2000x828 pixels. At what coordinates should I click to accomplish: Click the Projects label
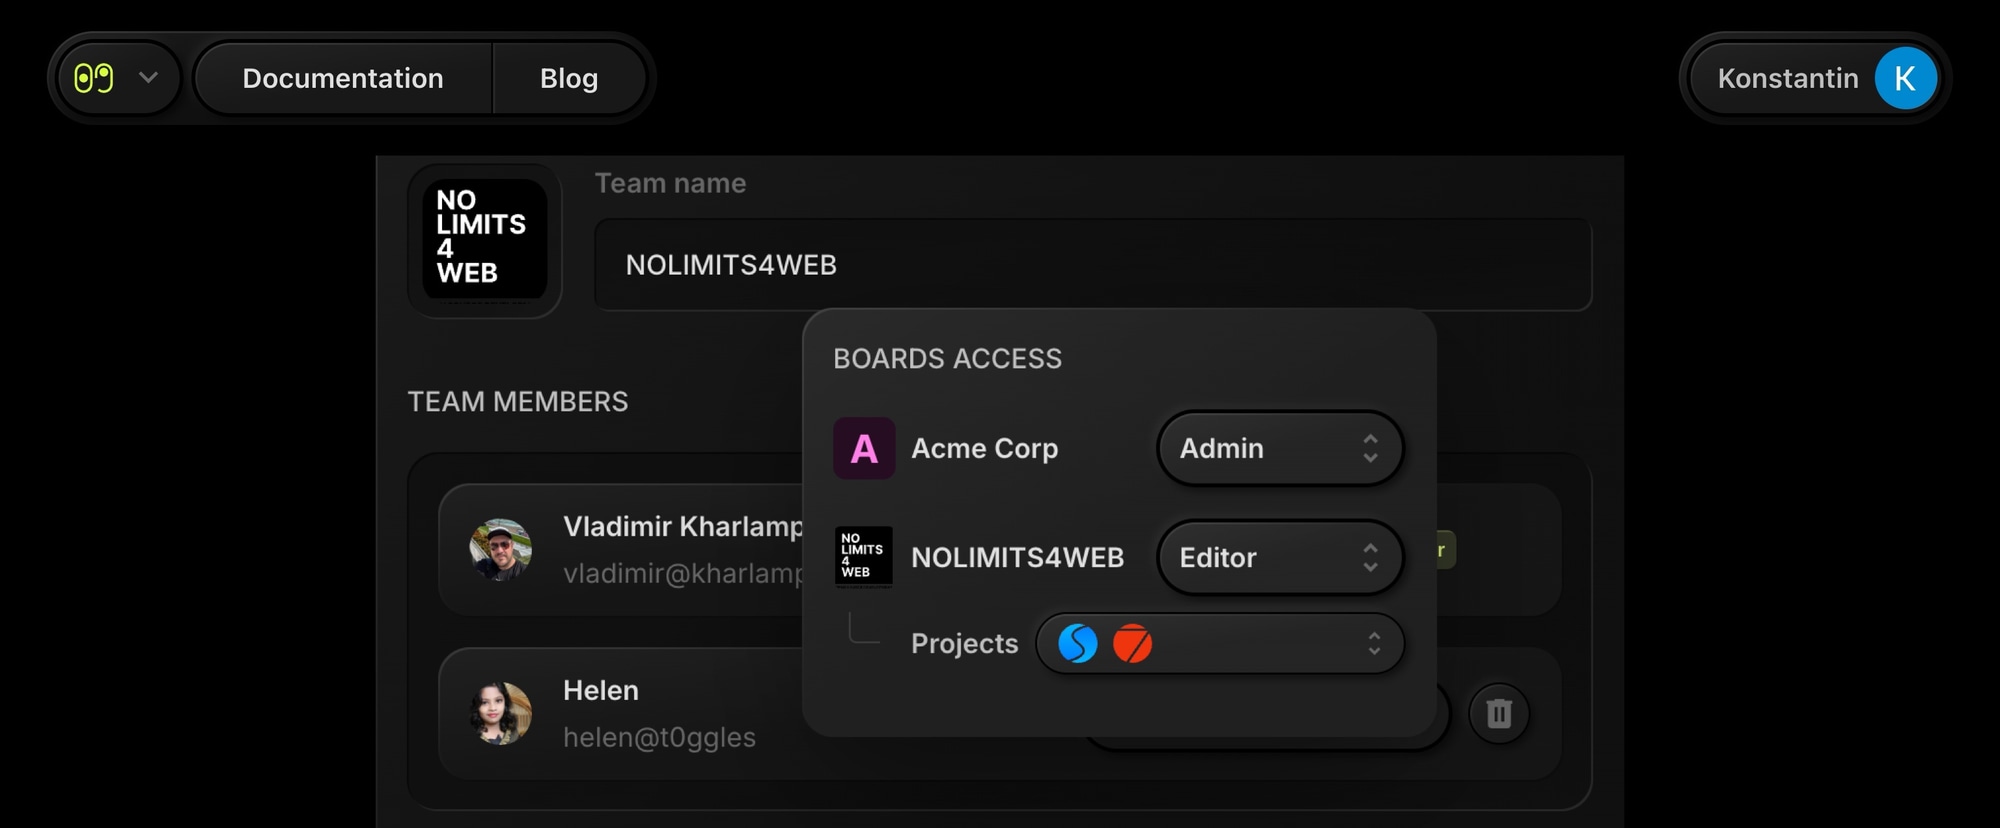coord(965,643)
